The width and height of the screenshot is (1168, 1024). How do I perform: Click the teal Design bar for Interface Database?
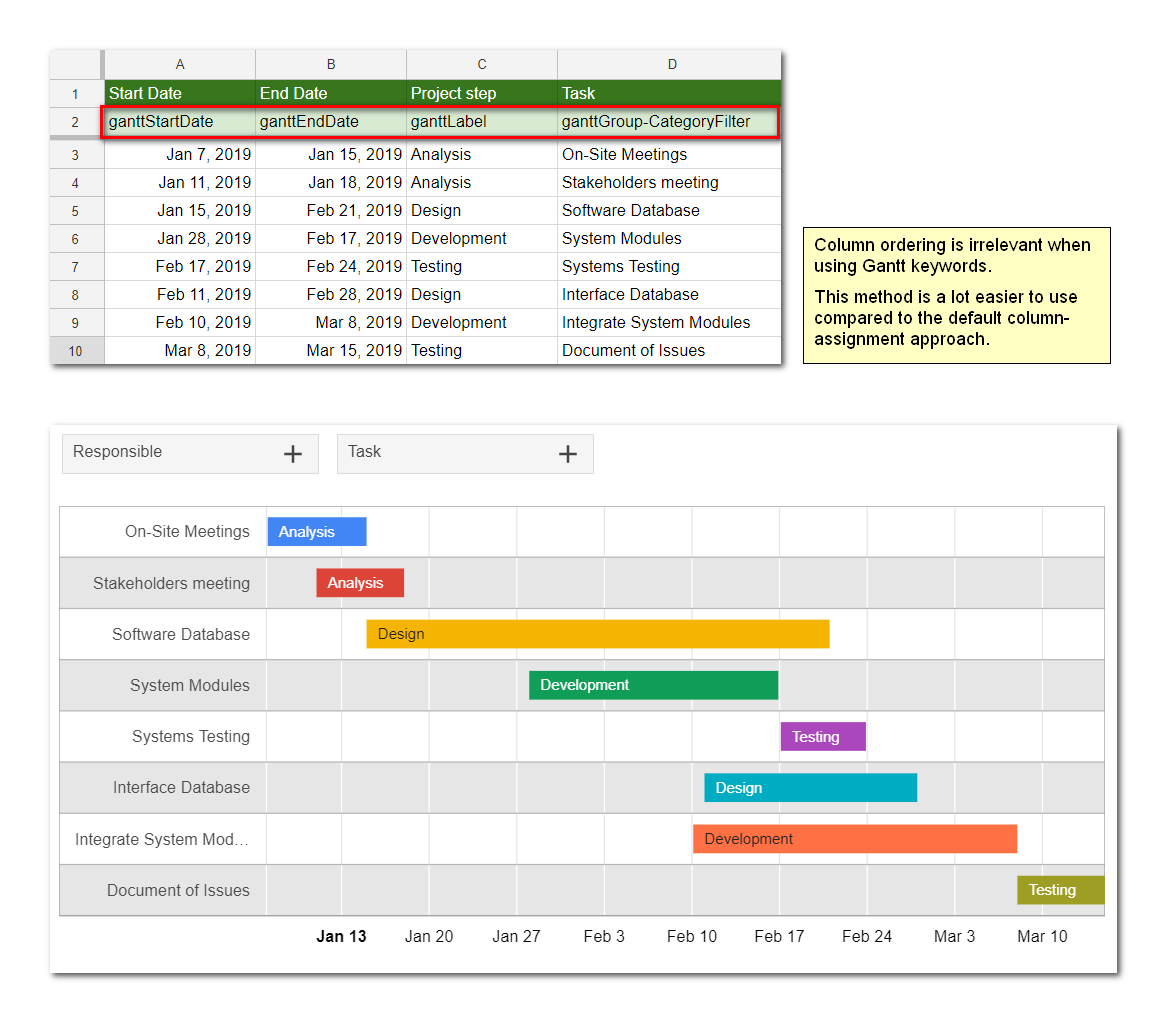coord(810,788)
